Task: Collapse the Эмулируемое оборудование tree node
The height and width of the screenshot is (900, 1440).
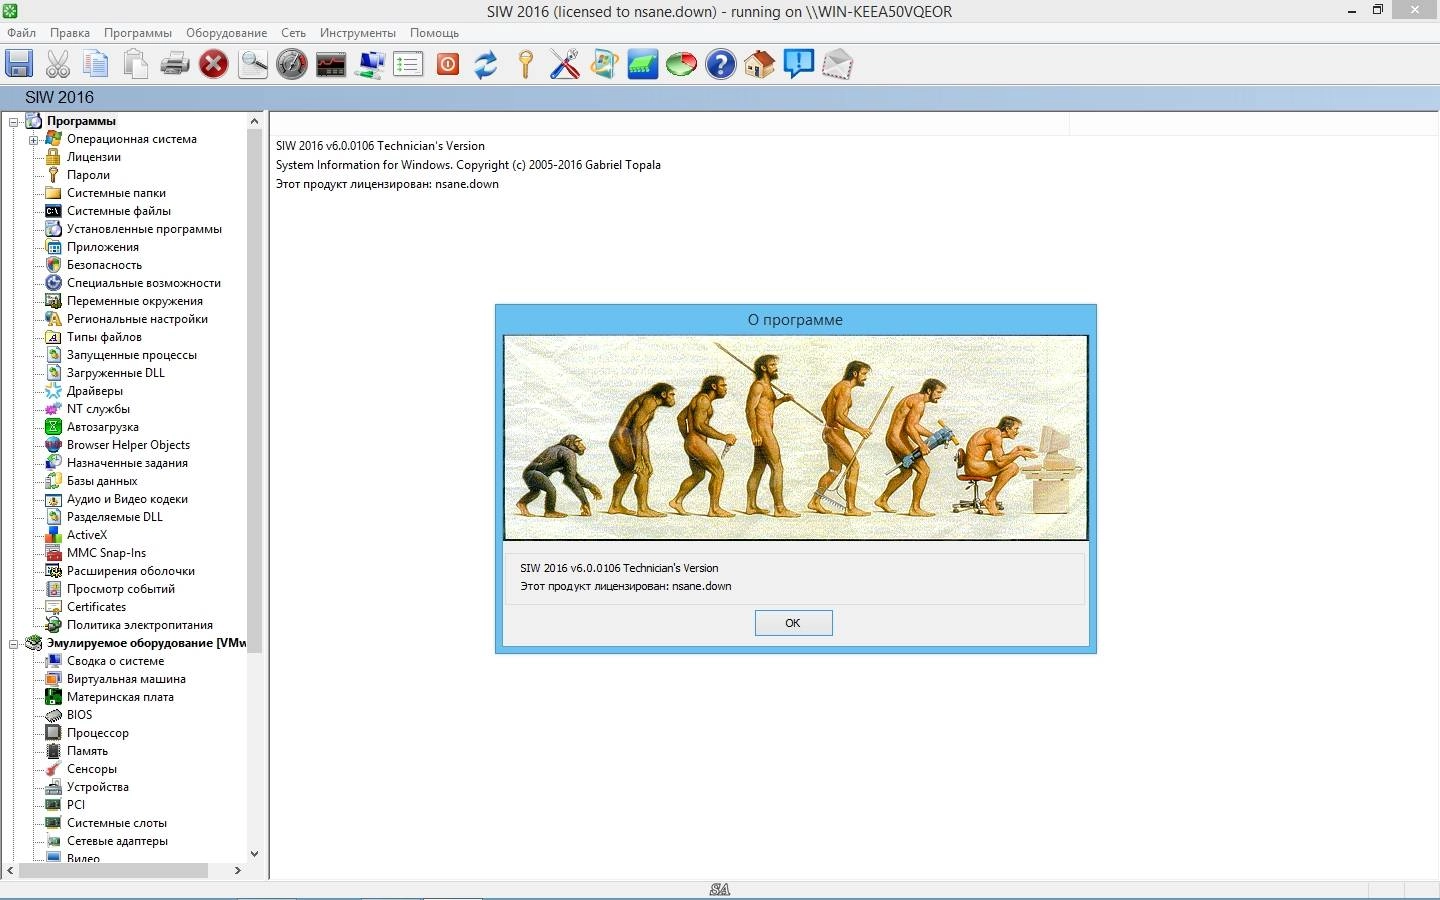Action: [14, 644]
